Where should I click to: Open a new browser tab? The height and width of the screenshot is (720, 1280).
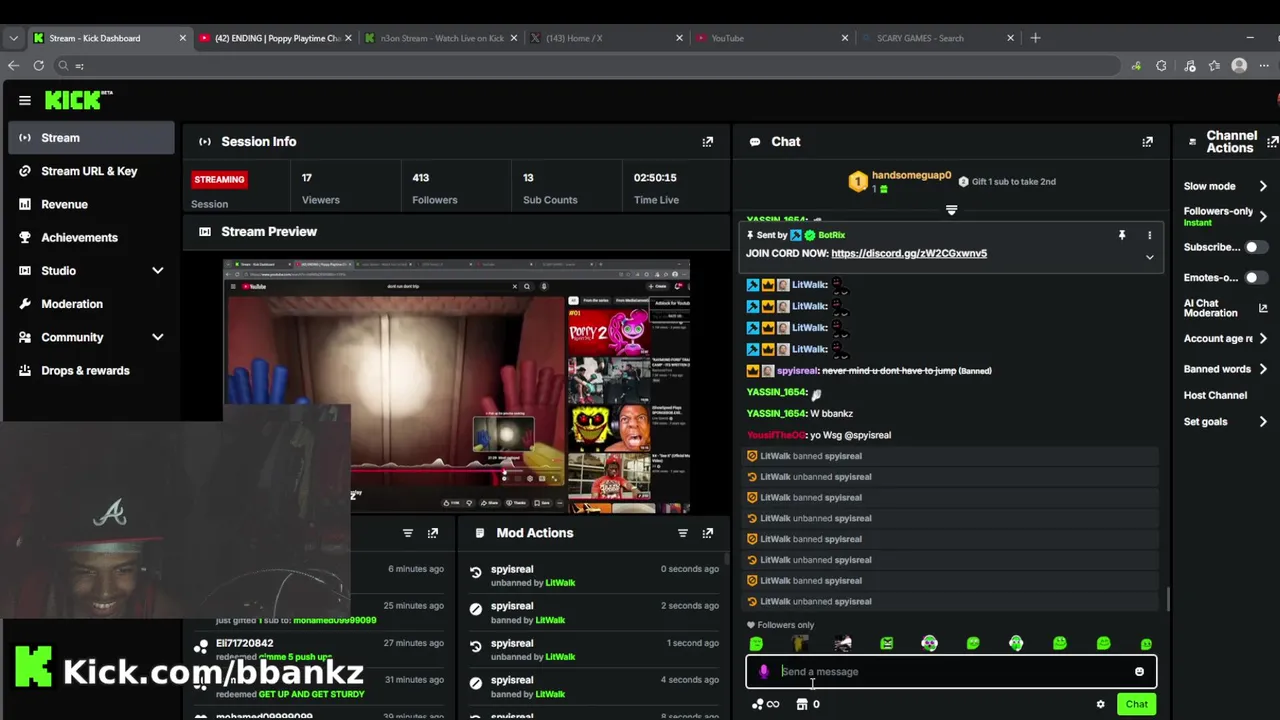1035,38
